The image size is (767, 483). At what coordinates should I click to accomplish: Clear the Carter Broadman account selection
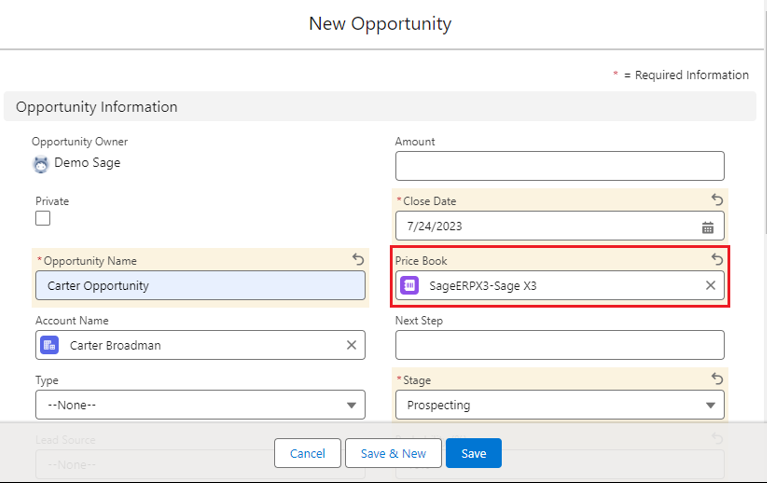pos(351,345)
